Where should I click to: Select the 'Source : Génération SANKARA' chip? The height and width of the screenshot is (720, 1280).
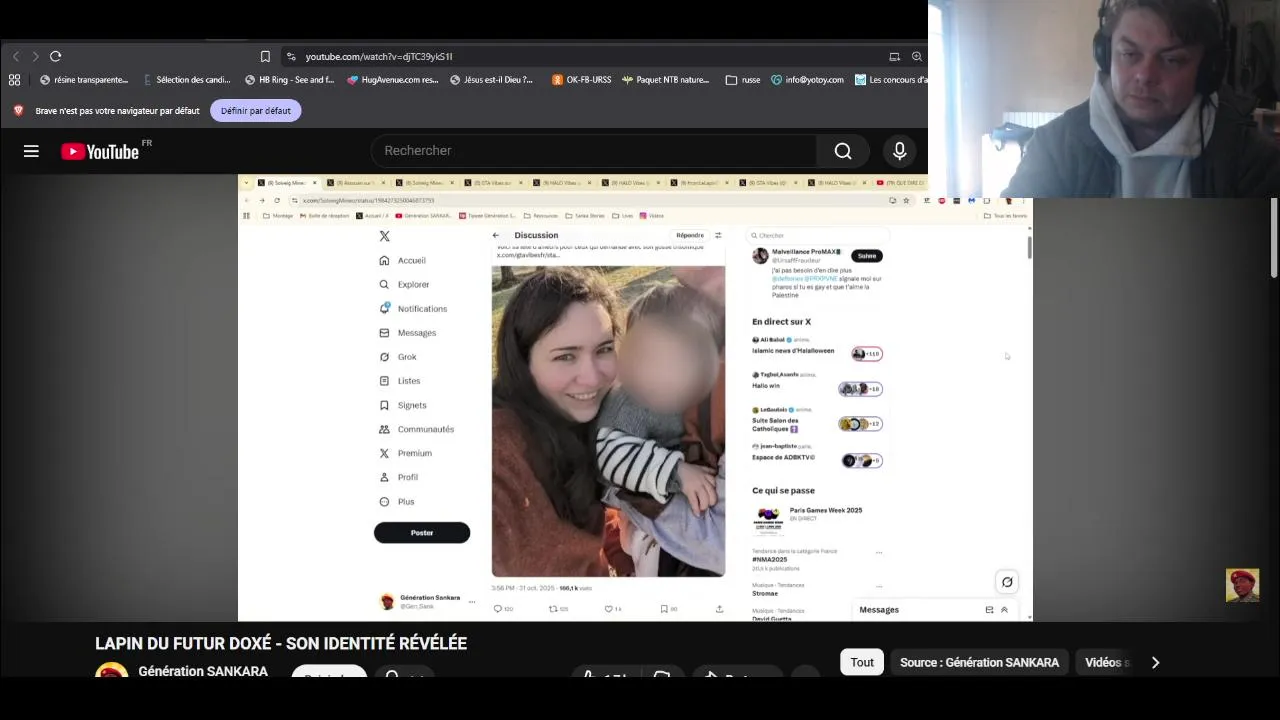(x=979, y=662)
